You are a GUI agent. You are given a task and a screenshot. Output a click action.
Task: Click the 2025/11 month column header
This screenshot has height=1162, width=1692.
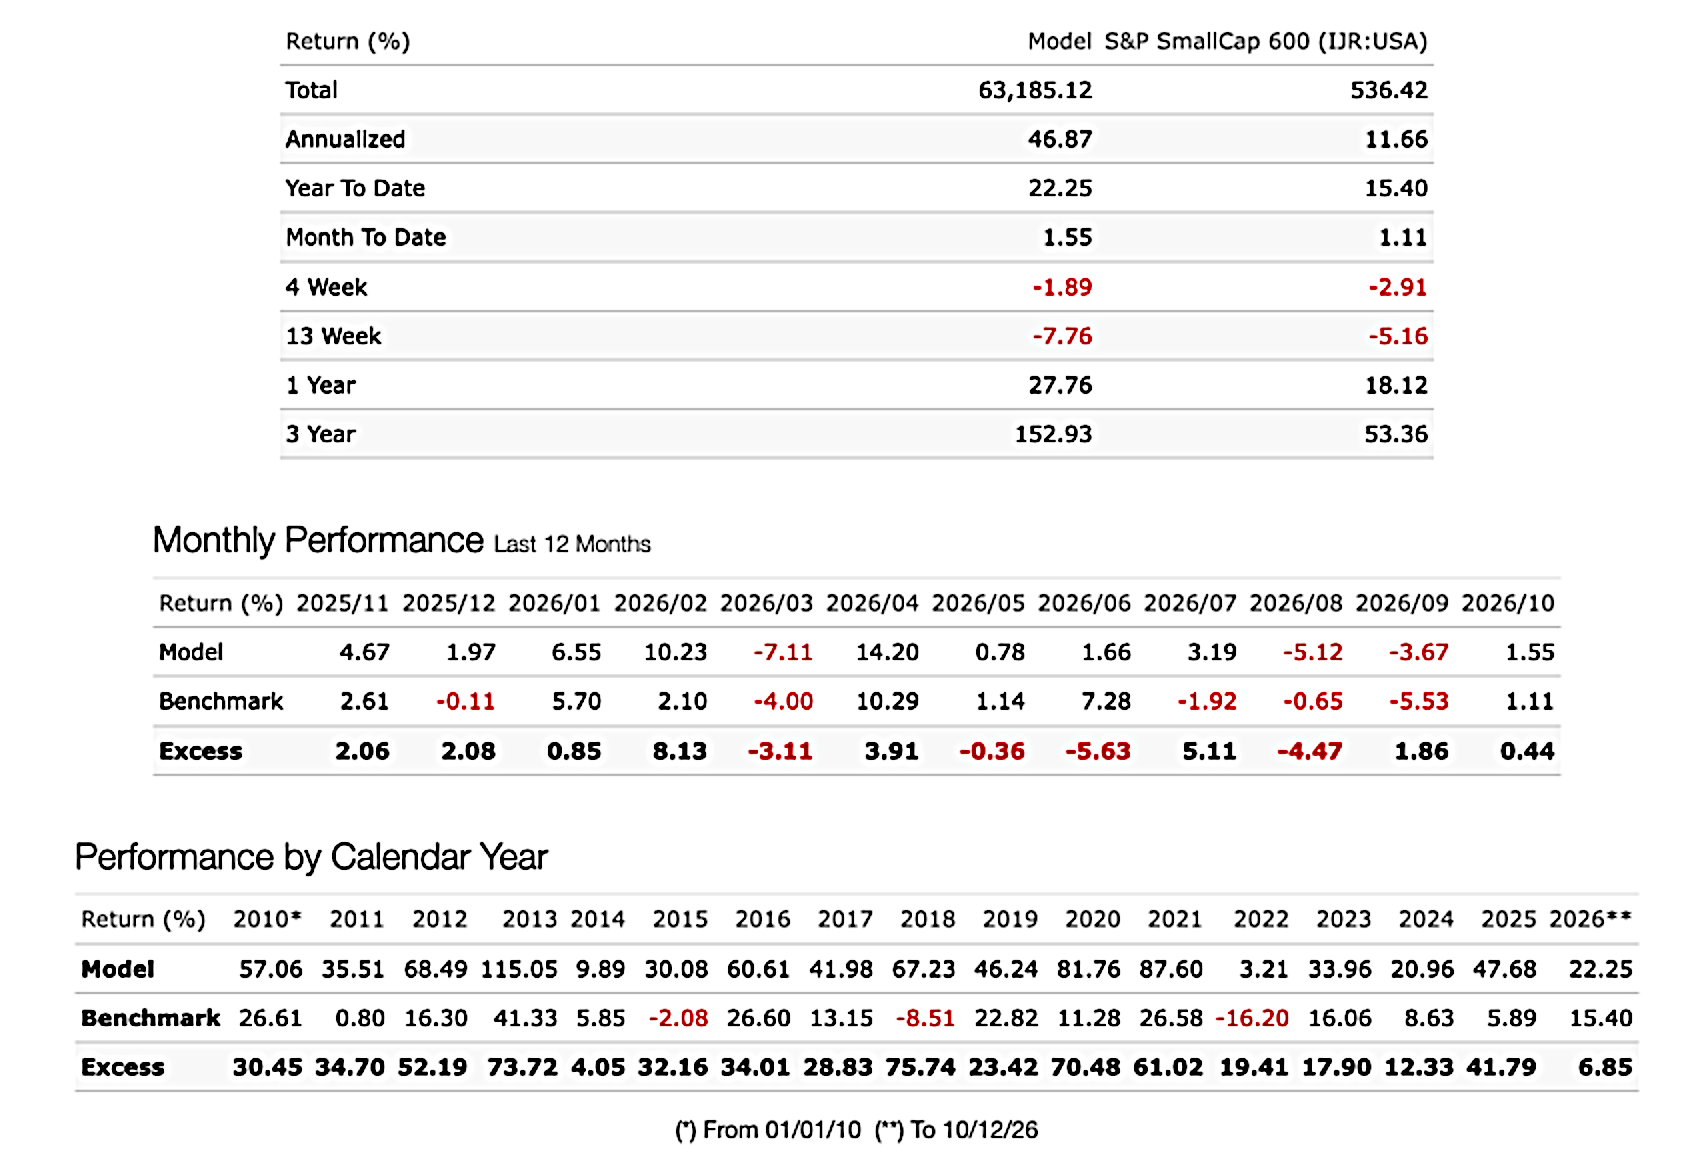pyautogui.click(x=342, y=603)
